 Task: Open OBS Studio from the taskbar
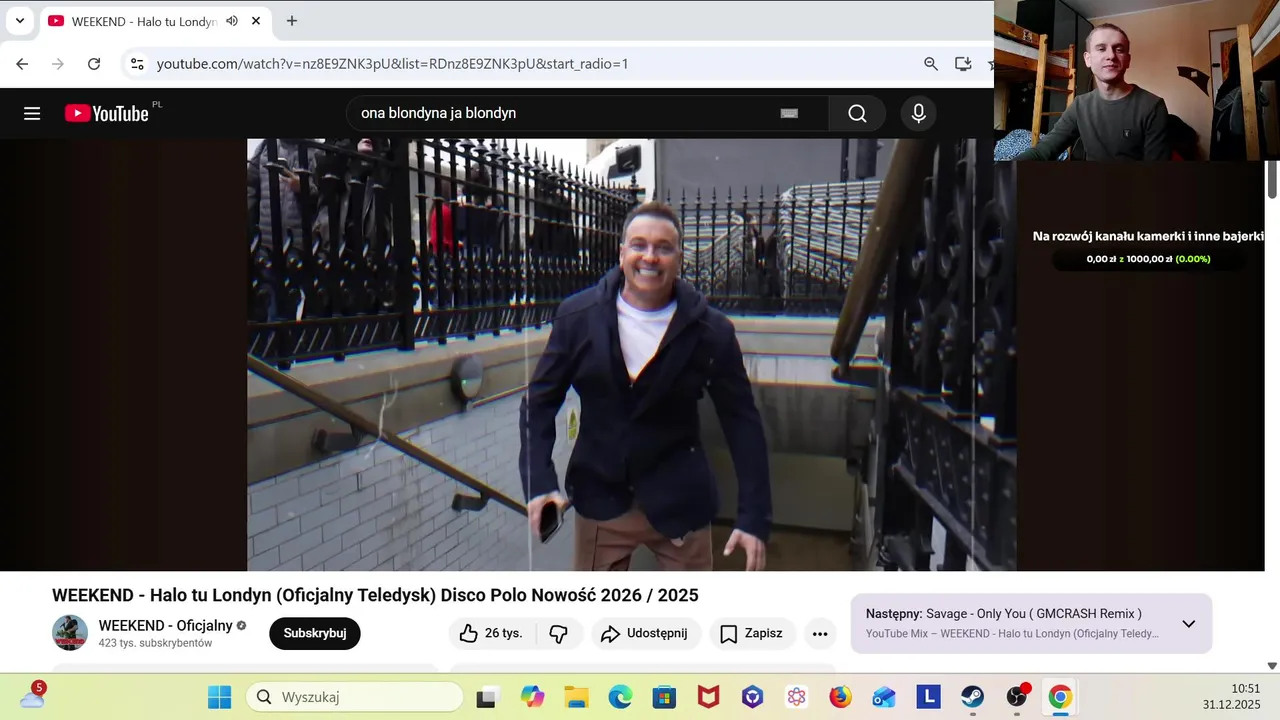click(x=1016, y=697)
